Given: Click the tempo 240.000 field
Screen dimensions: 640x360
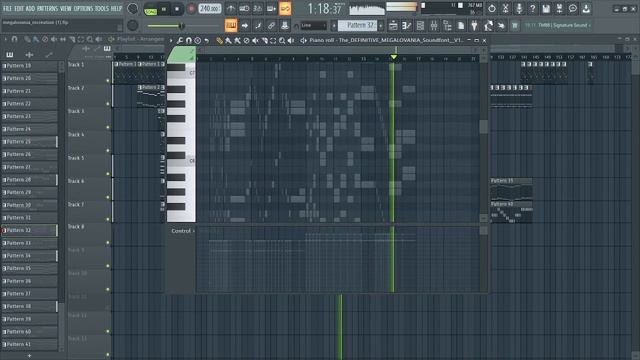Looking at the screenshot, I should pyautogui.click(x=210, y=9).
